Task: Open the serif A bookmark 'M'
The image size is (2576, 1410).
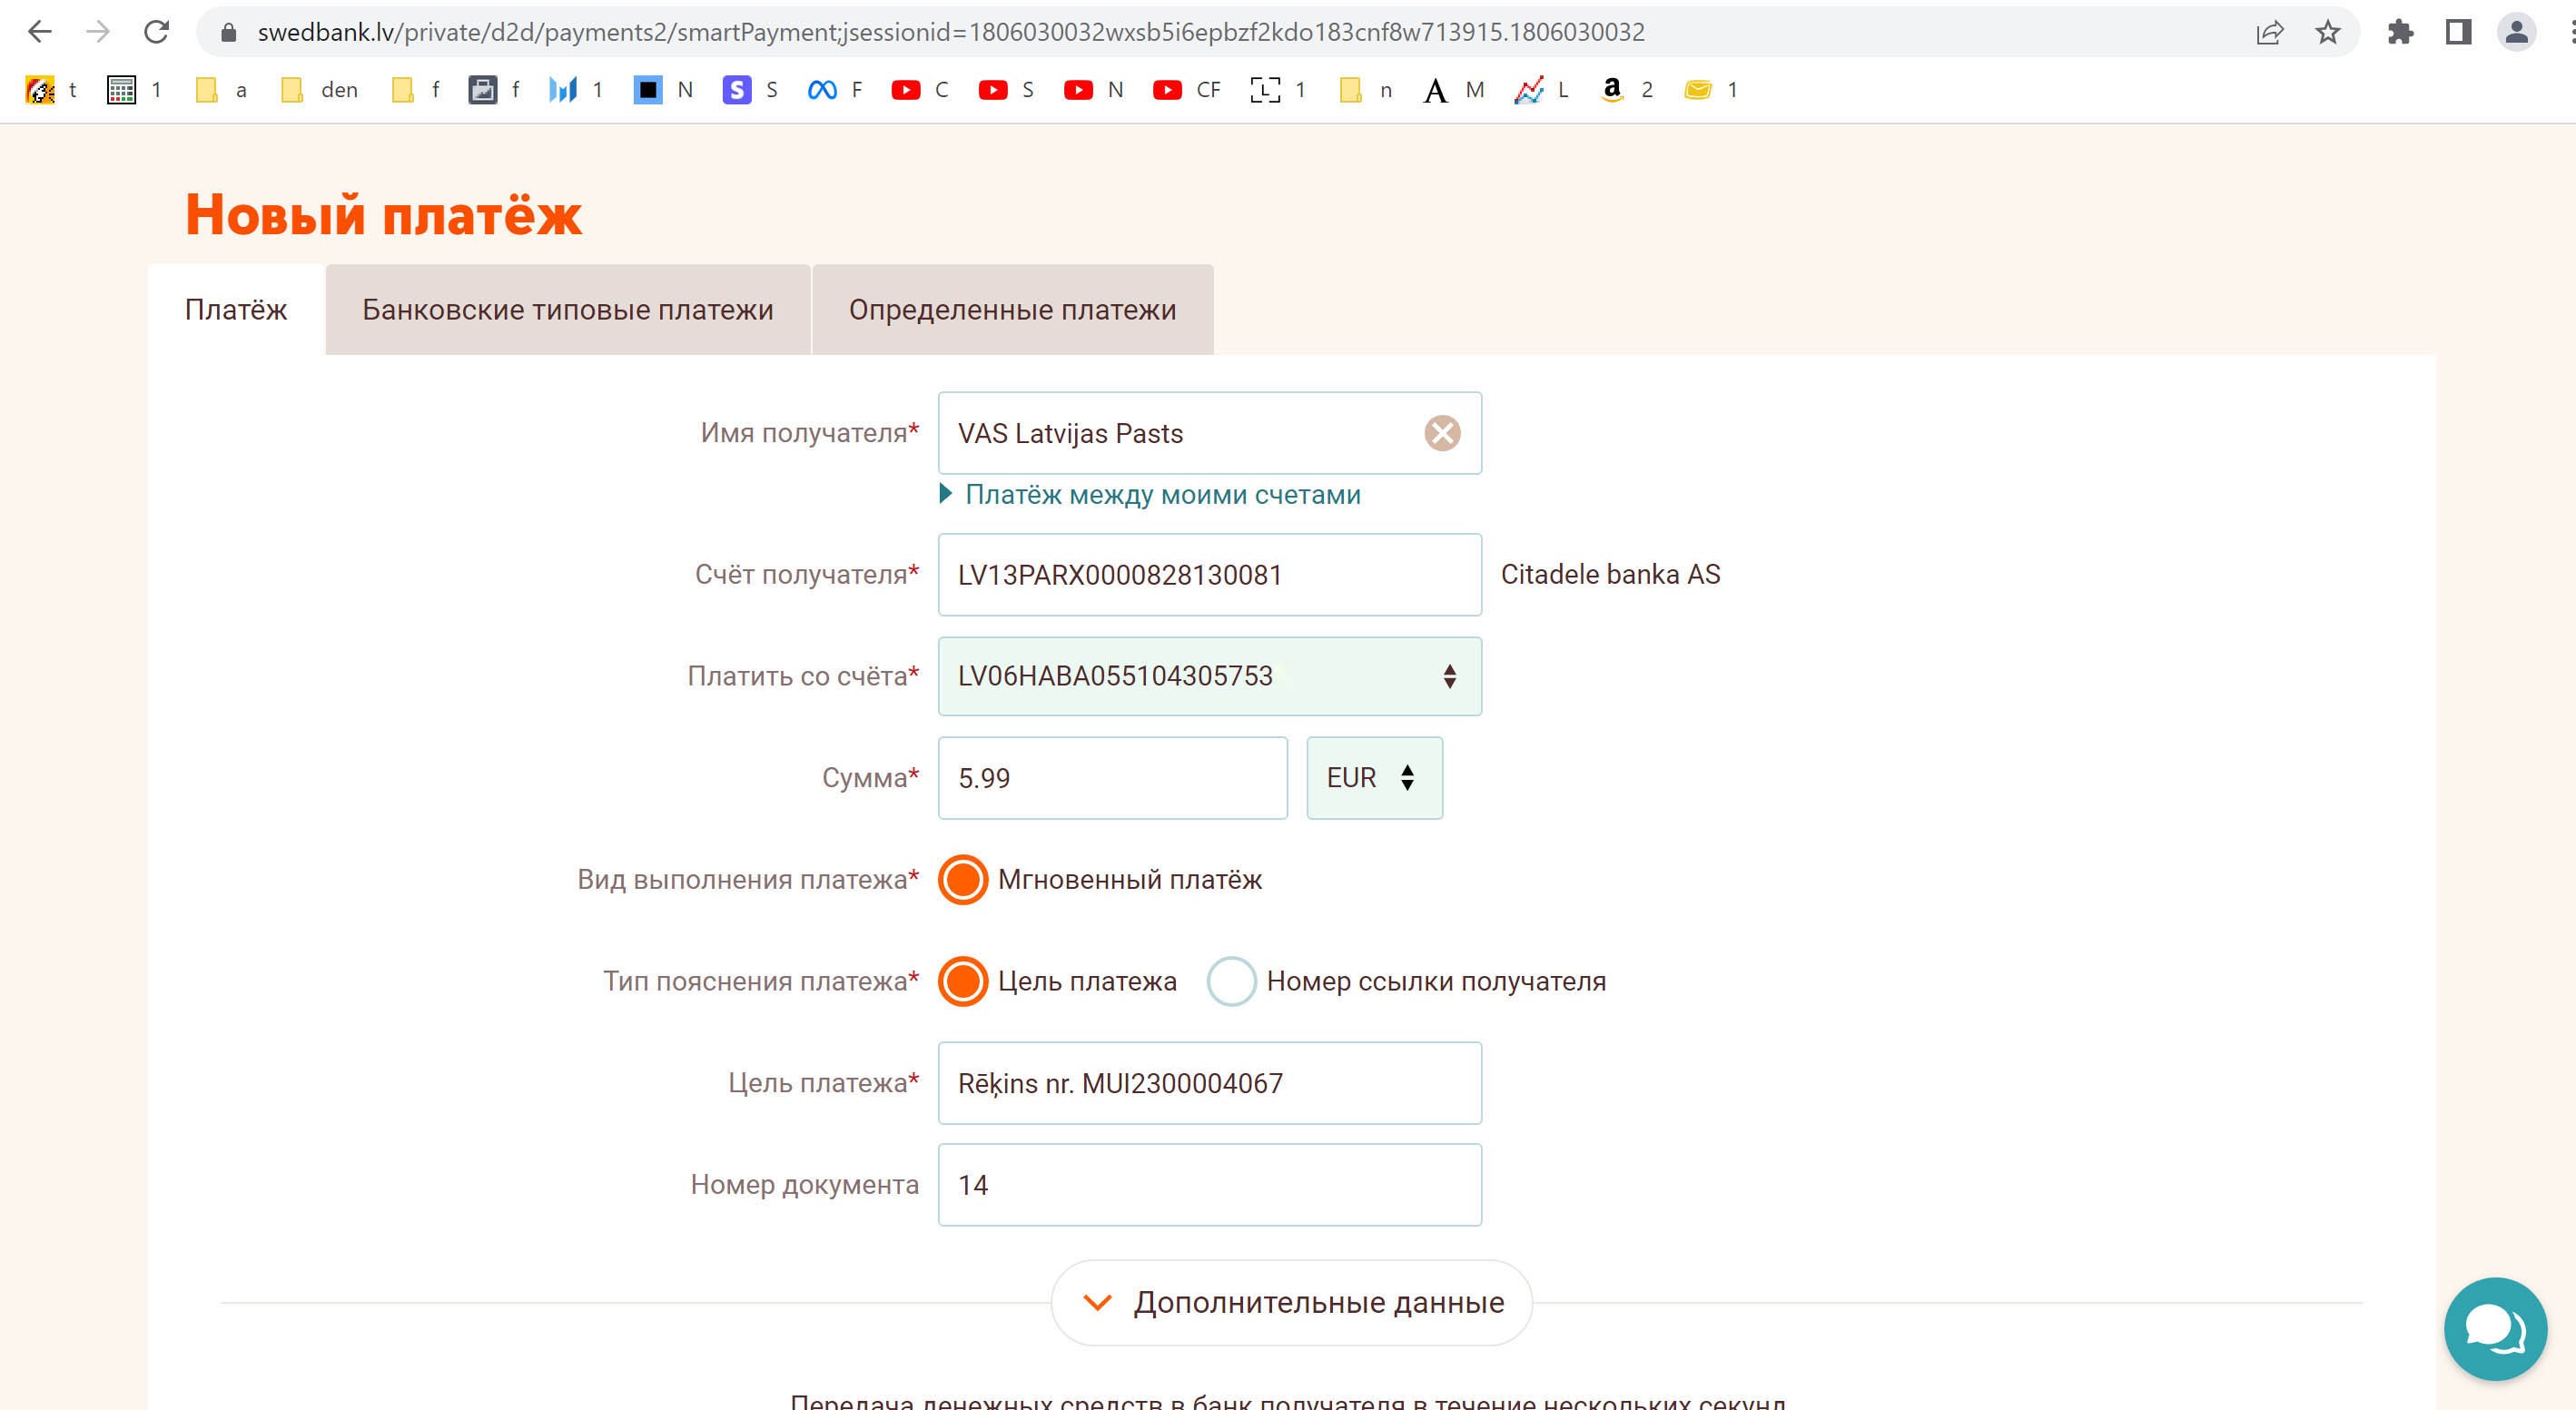Action: pos(1454,90)
